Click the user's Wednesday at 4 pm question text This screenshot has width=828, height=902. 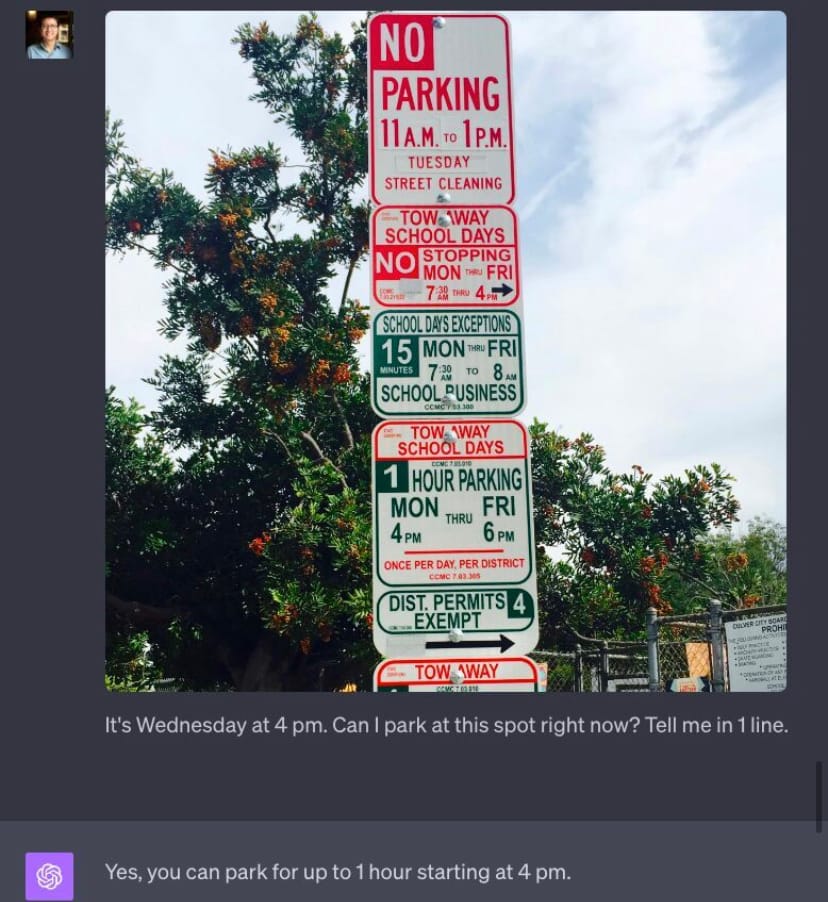pyautogui.click(x=447, y=725)
